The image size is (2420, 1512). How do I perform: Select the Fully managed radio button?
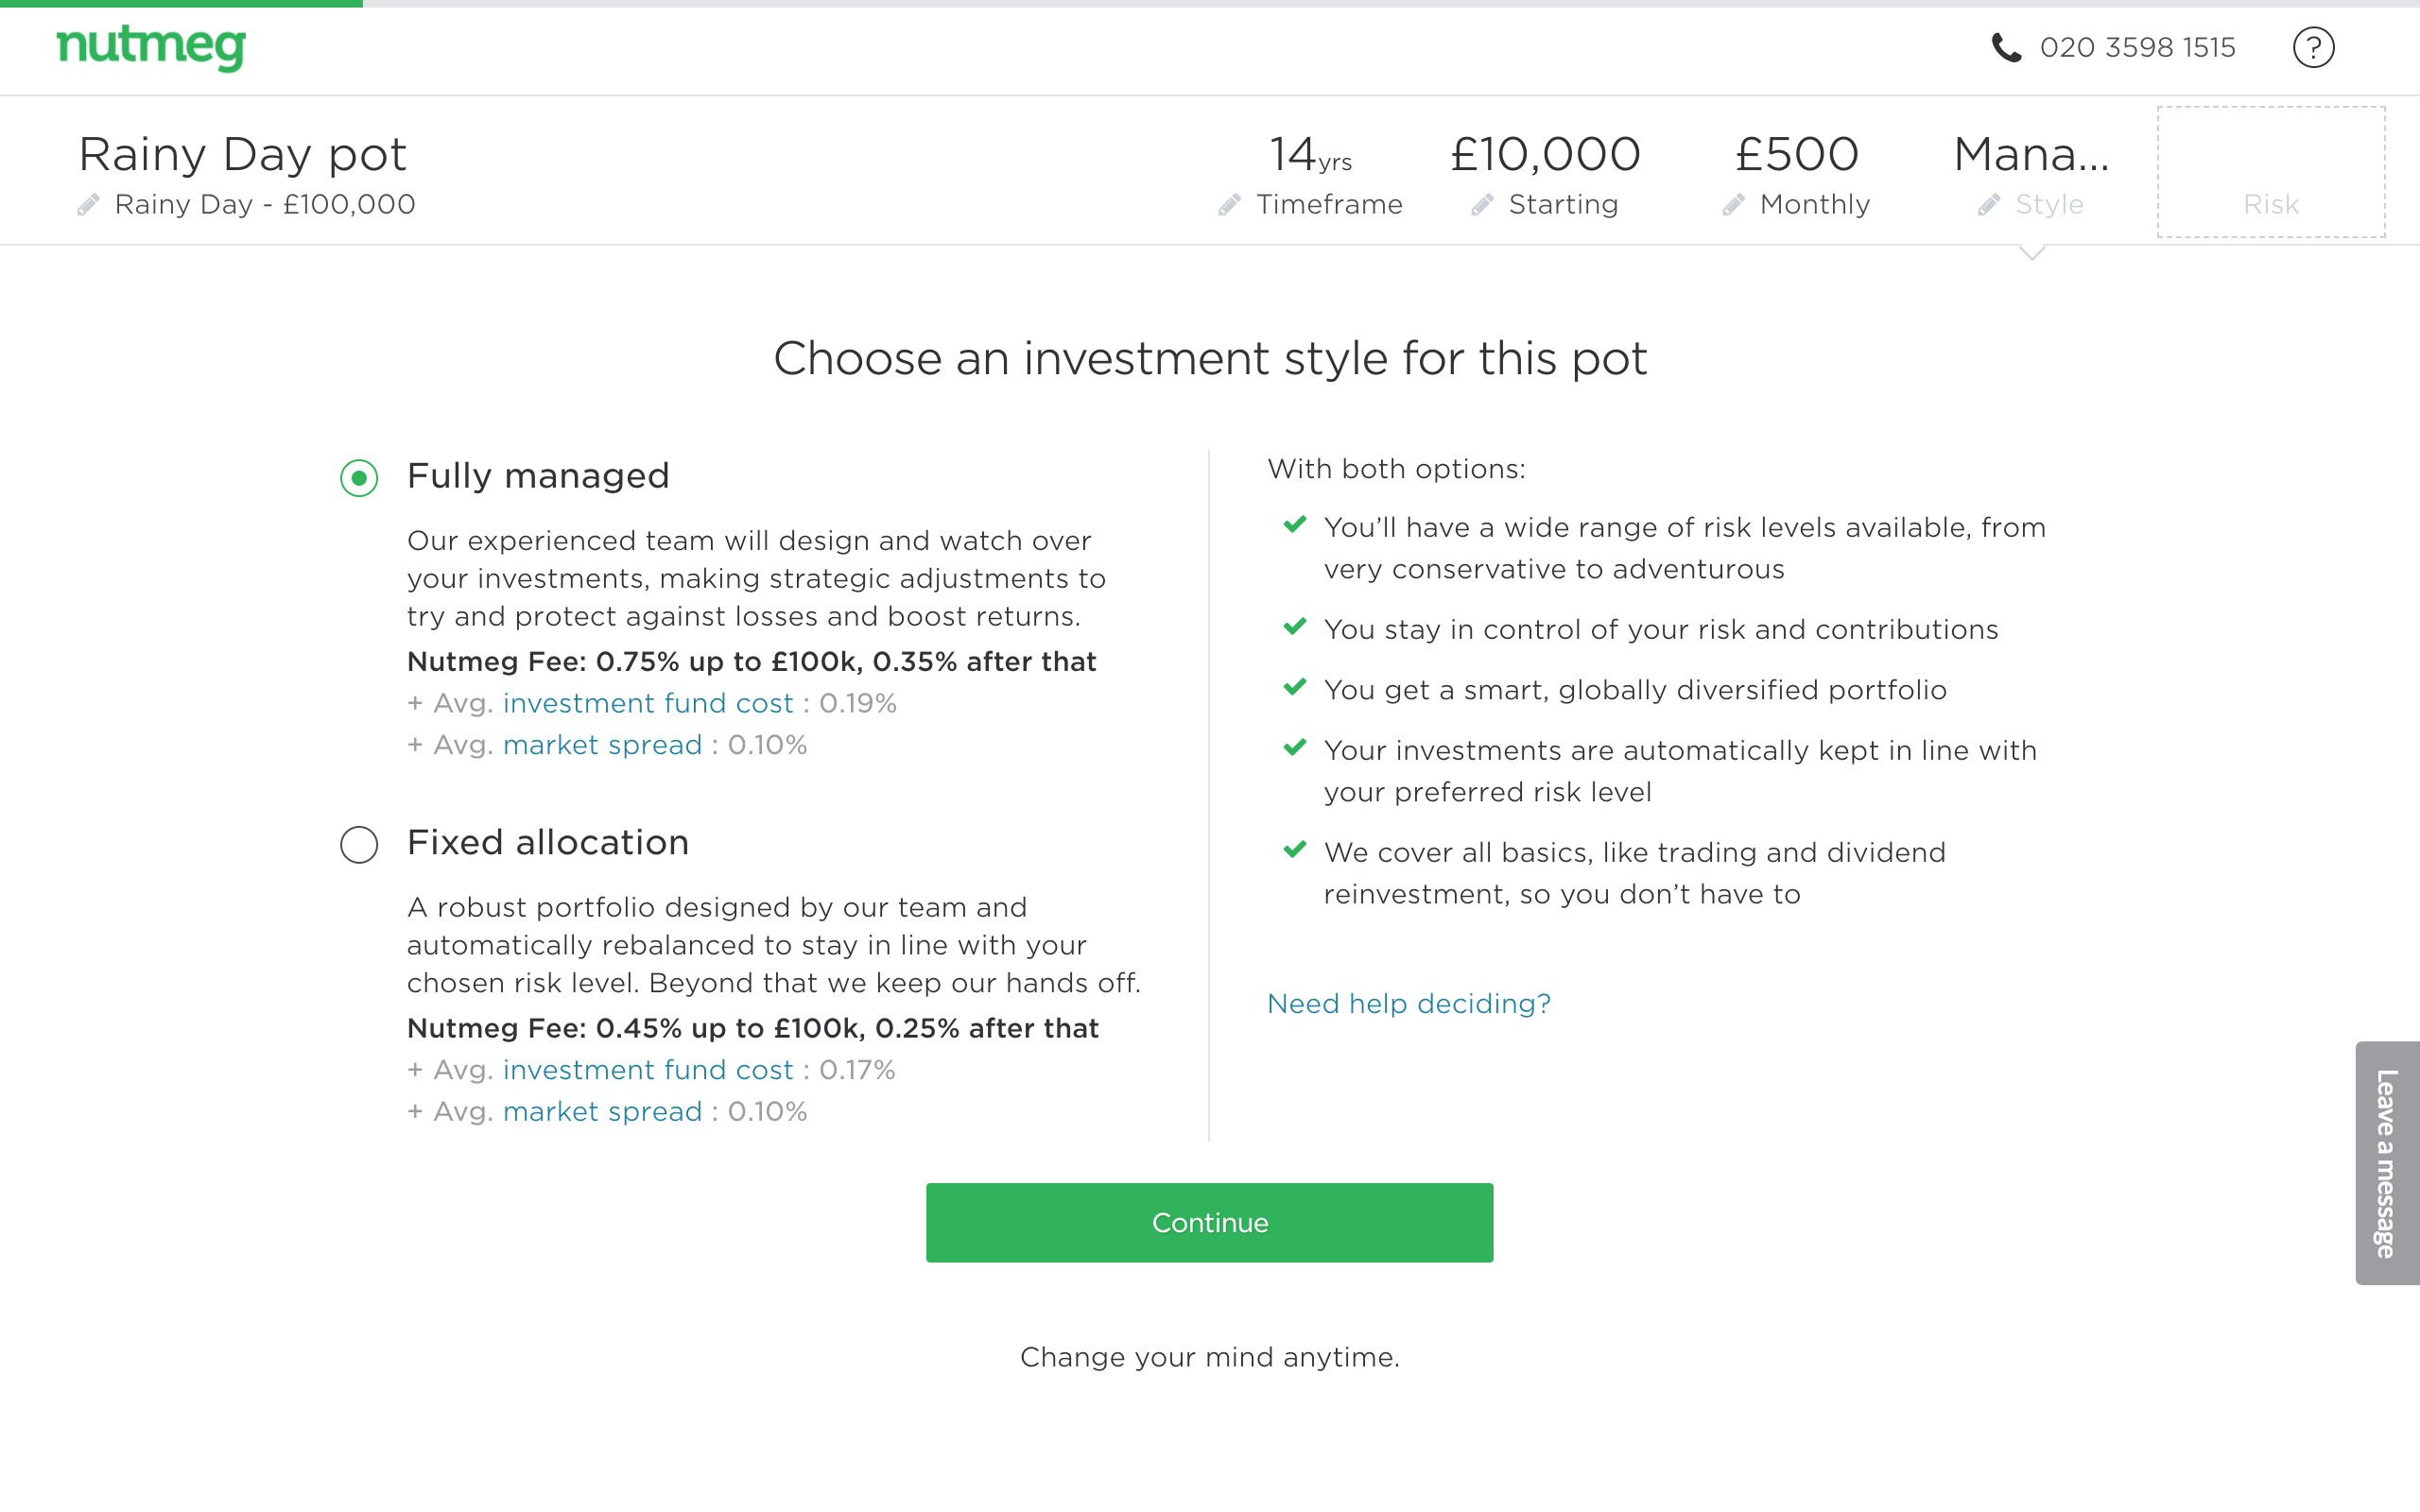coord(359,478)
